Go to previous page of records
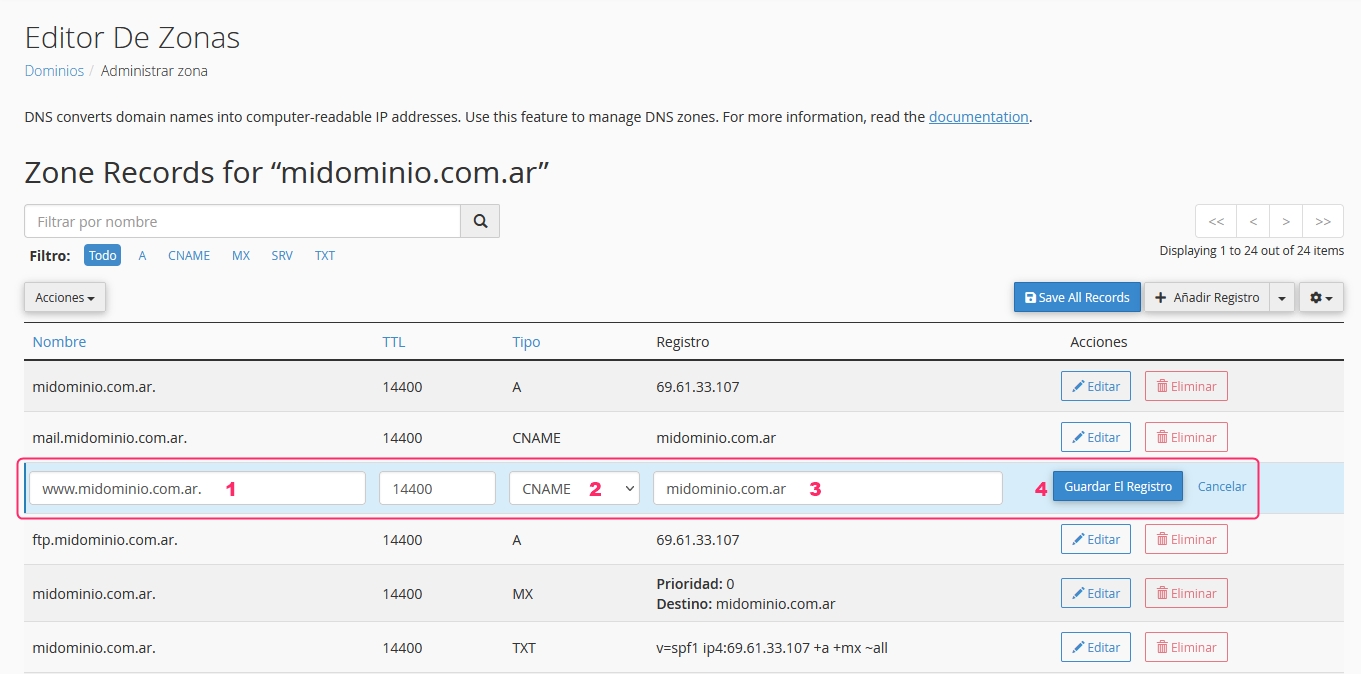The image size is (1361, 674). (x=1253, y=221)
